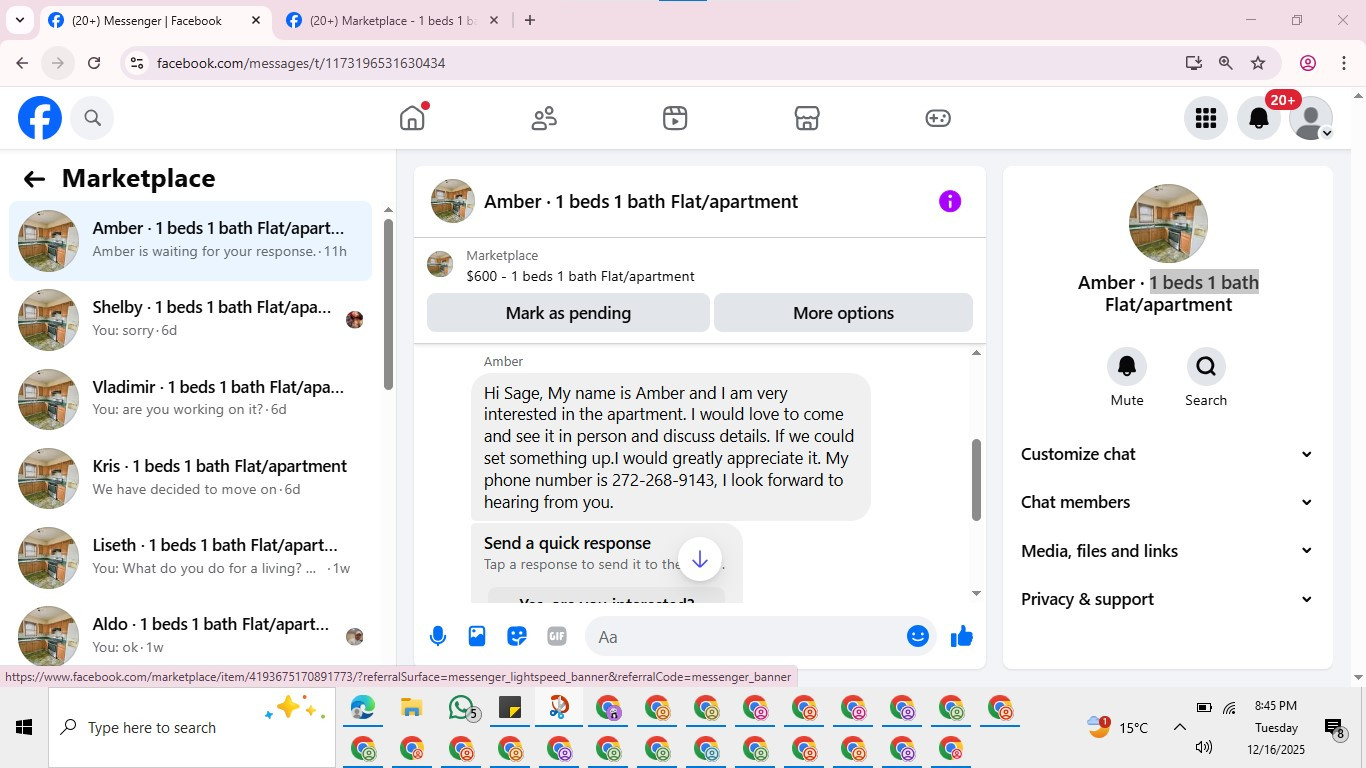
Task: Expand the Customize chat section
Action: pos(1167,454)
